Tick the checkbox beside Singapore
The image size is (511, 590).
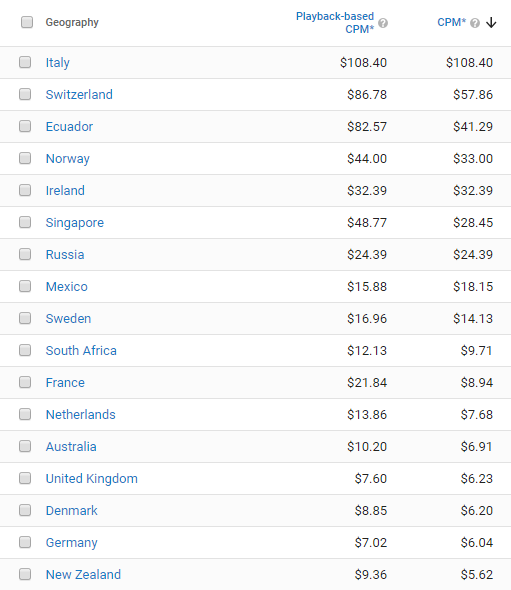pyautogui.click(x=25, y=222)
